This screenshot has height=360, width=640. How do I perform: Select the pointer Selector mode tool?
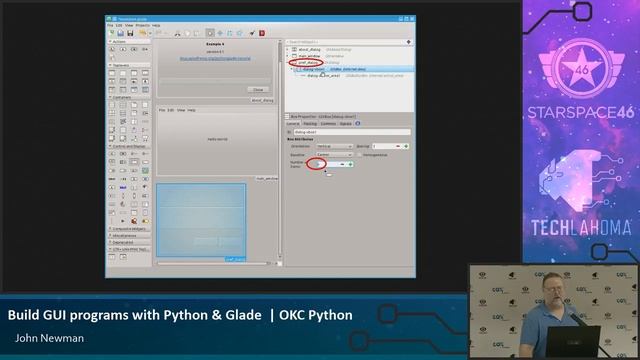click(x=210, y=33)
